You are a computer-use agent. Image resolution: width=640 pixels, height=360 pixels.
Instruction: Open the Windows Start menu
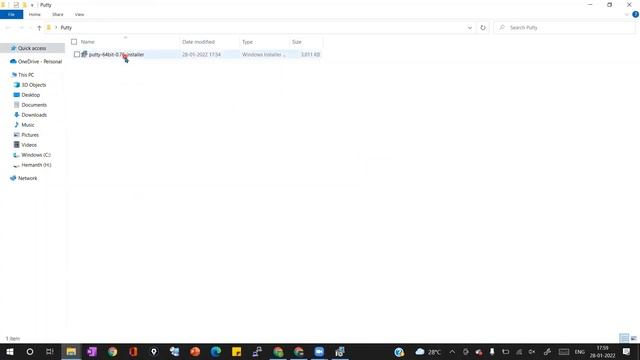10,351
